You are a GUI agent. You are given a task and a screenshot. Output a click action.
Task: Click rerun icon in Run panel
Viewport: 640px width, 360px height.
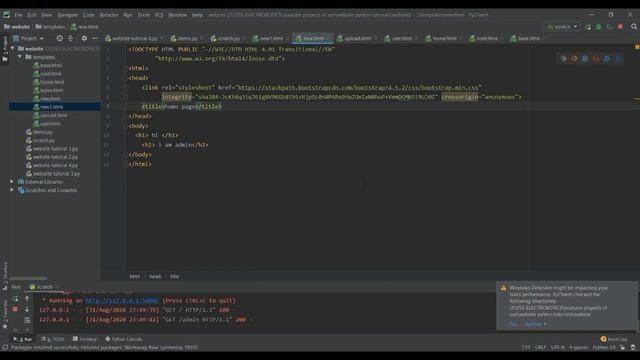point(15,299)
